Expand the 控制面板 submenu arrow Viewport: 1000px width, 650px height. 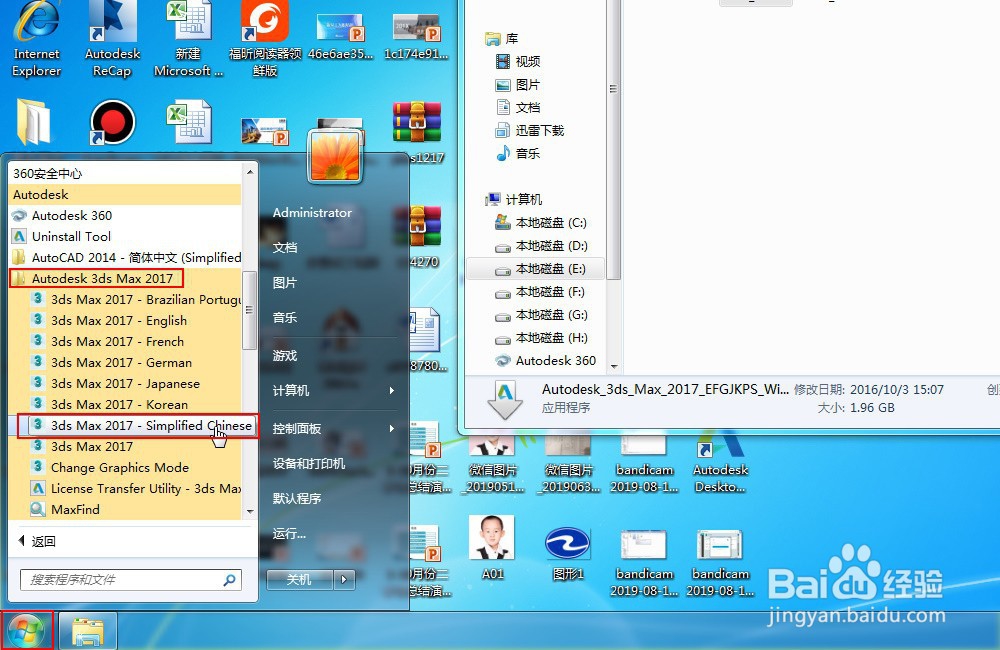point(392,429)
